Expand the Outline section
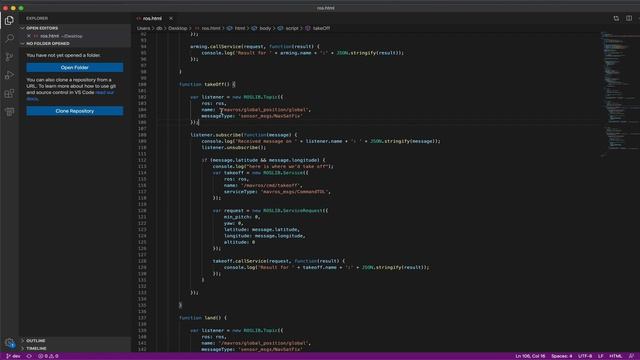The image size is (640, 360). tap(36, 341)
